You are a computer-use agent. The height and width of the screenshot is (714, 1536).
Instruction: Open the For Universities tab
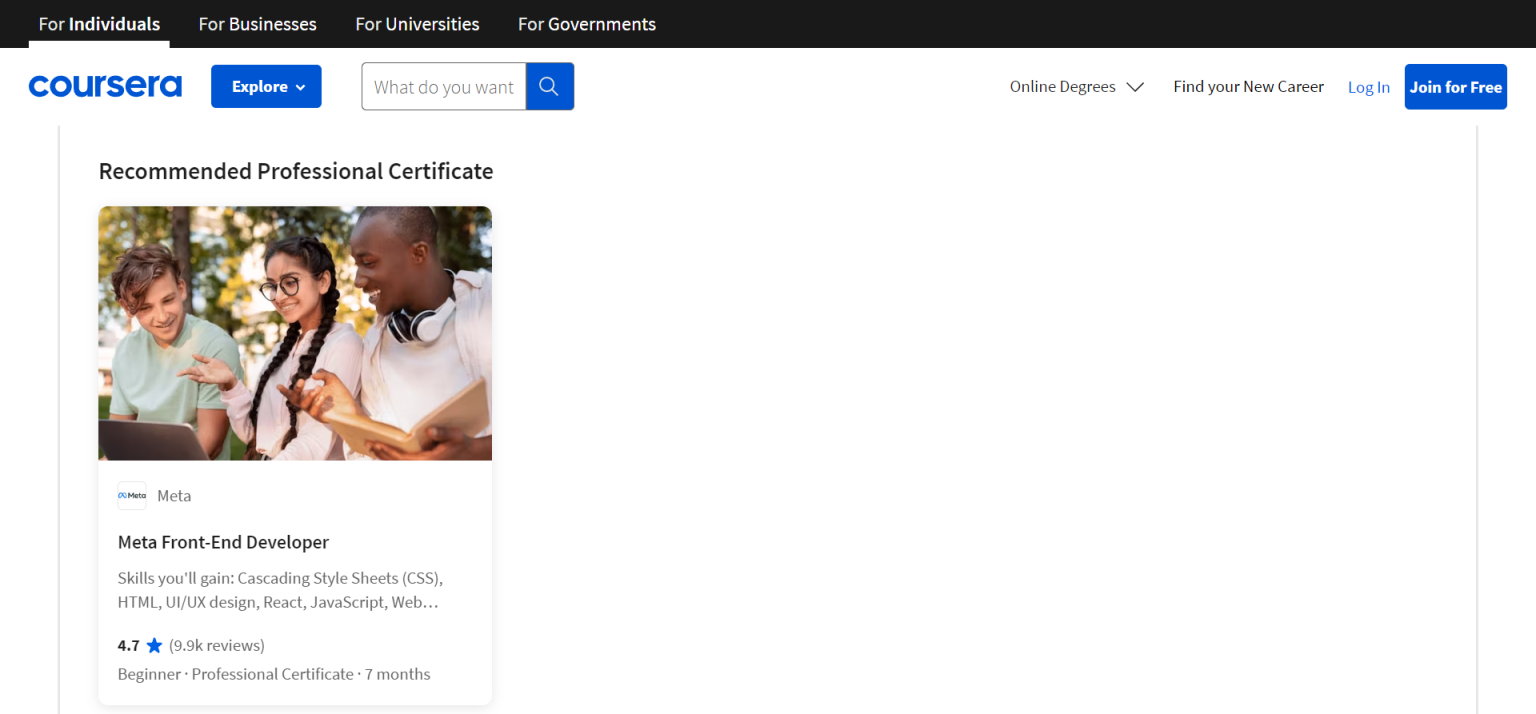[417, 24]
